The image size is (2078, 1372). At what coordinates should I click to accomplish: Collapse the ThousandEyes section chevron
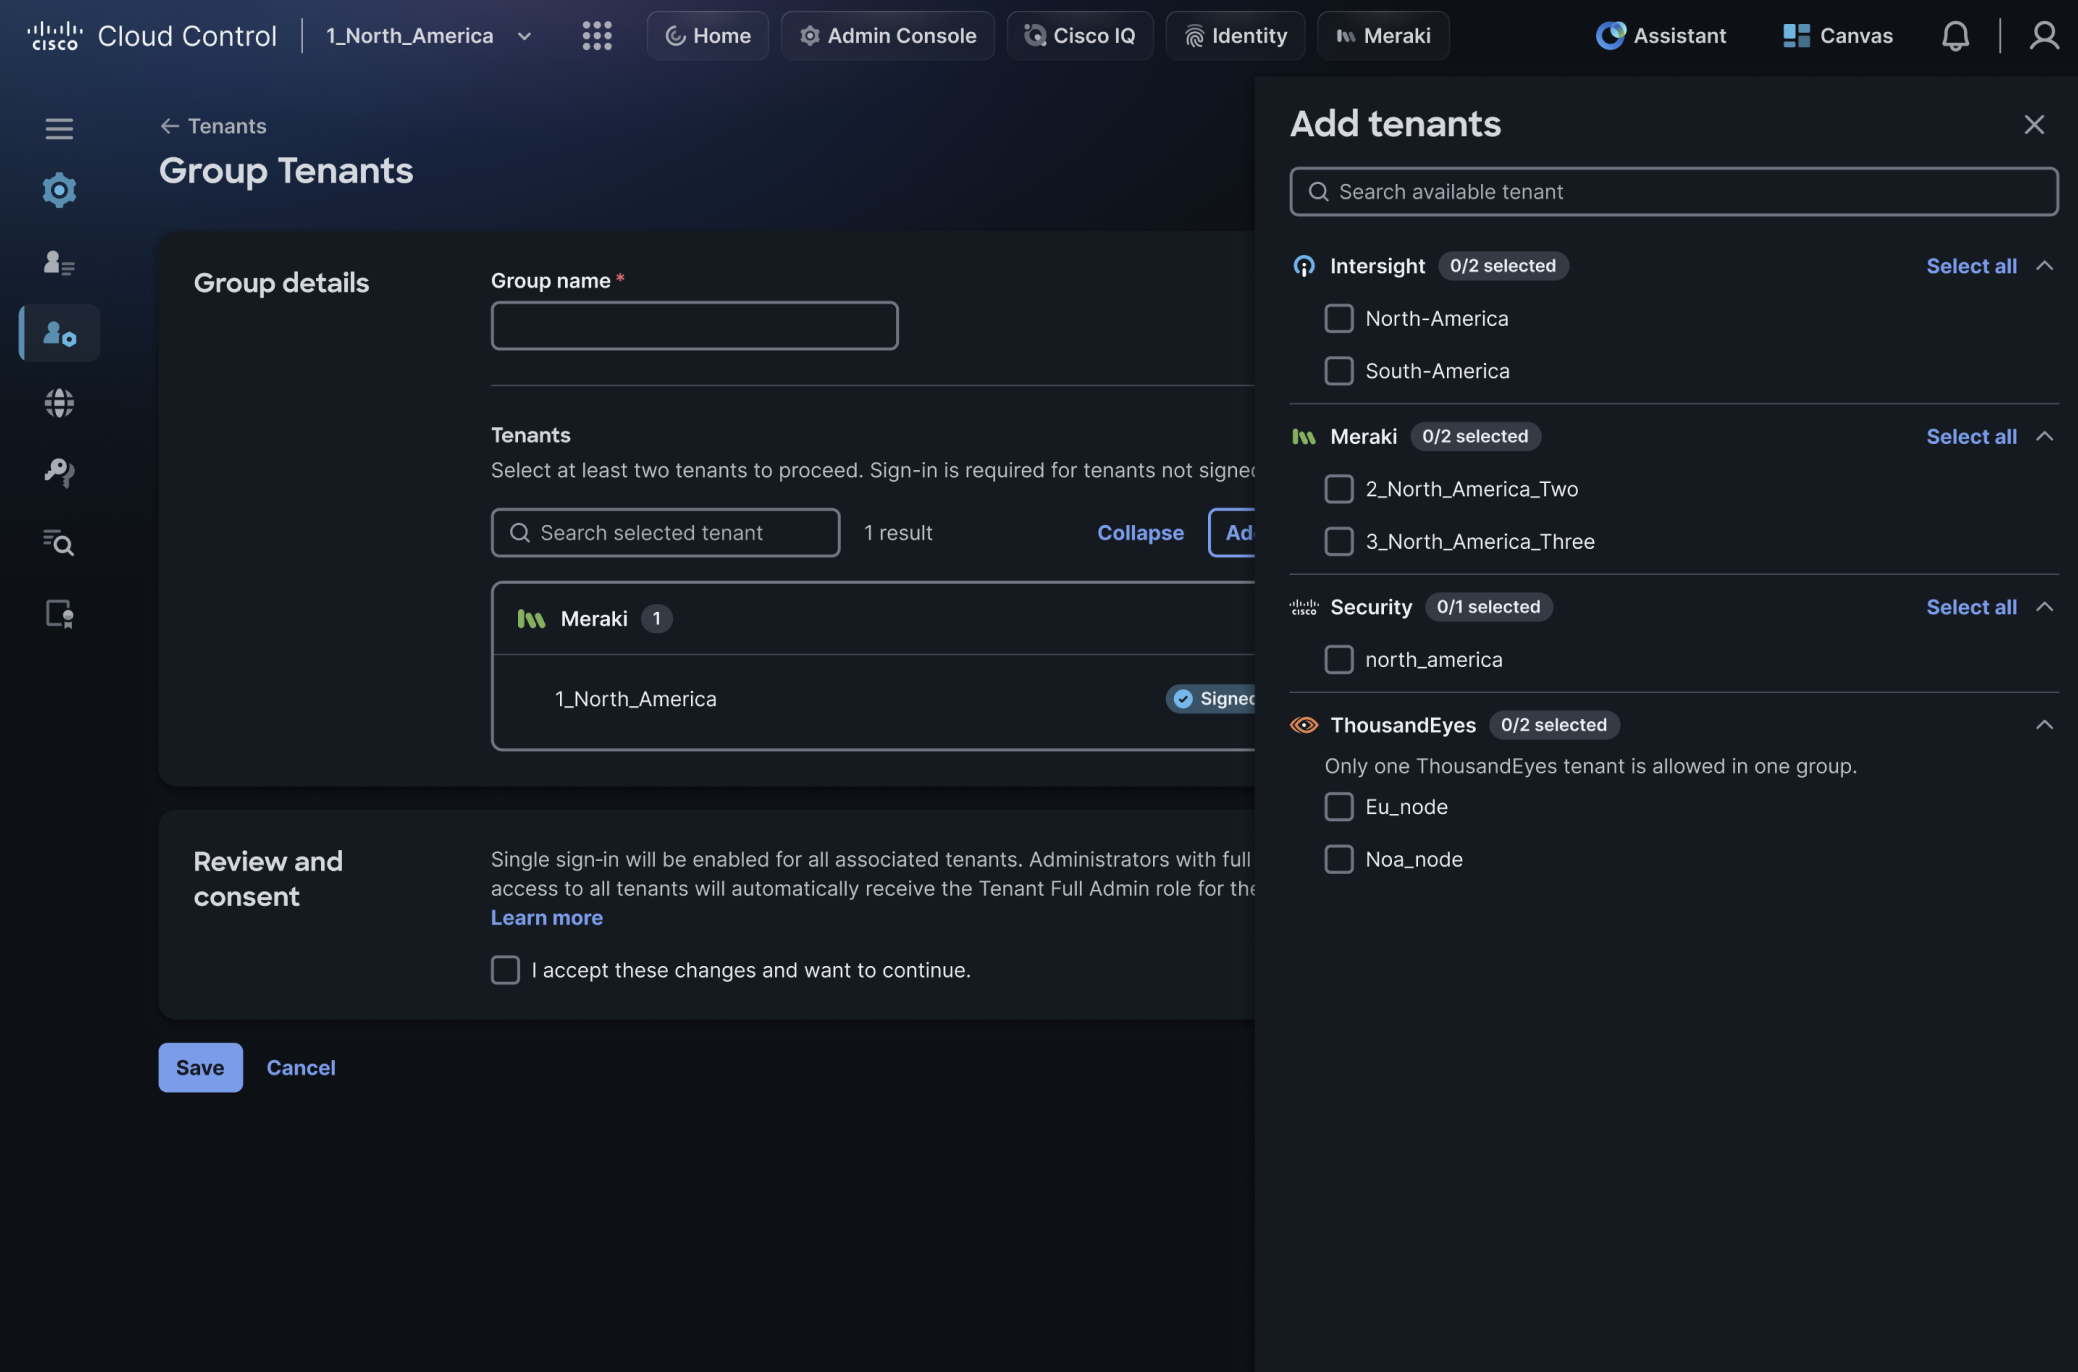click(x=2044, y=725)
